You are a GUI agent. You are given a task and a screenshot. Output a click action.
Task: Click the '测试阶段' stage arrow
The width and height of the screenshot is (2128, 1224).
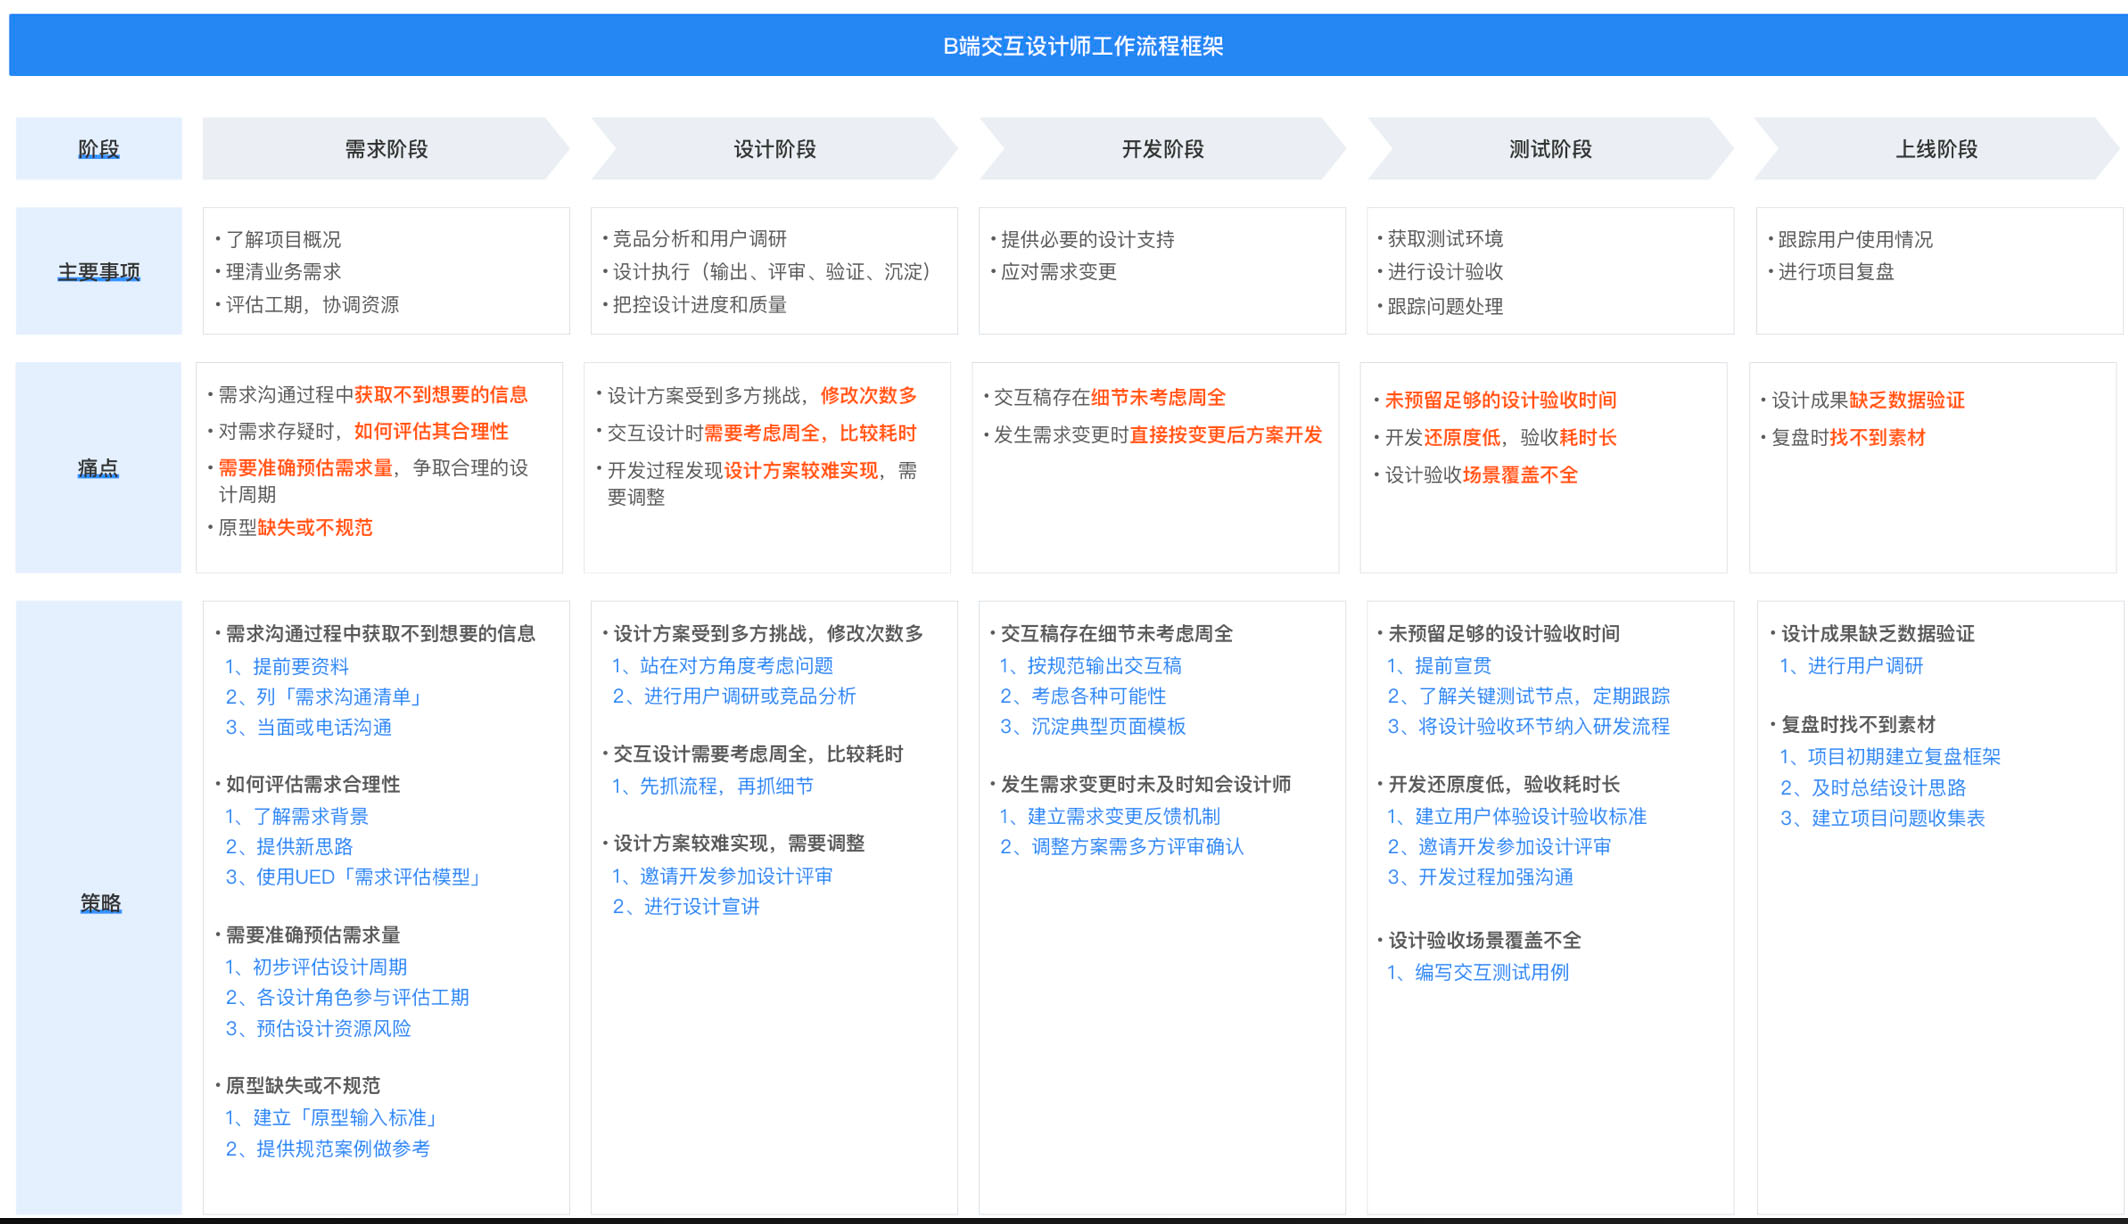(x=1550, y=149)
